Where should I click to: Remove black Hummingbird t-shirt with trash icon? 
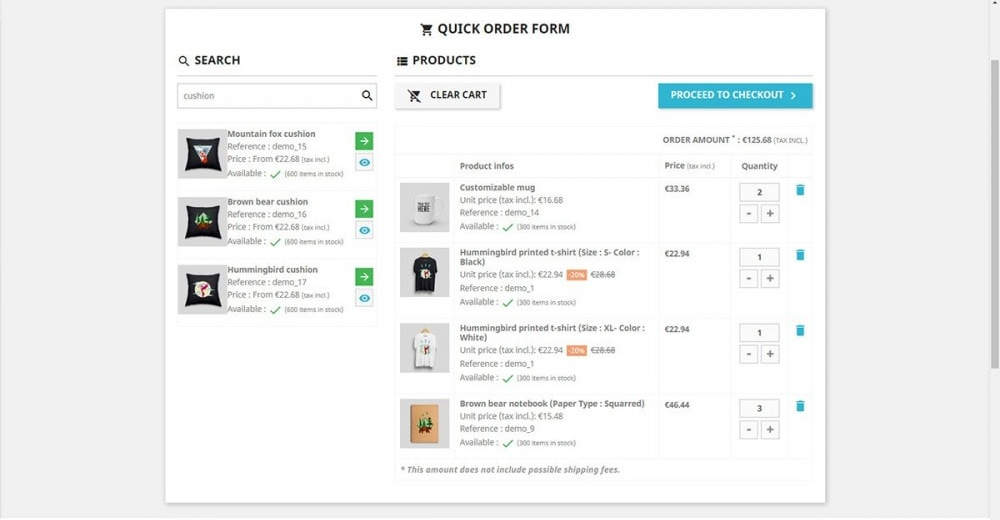(x=800, y=255)
